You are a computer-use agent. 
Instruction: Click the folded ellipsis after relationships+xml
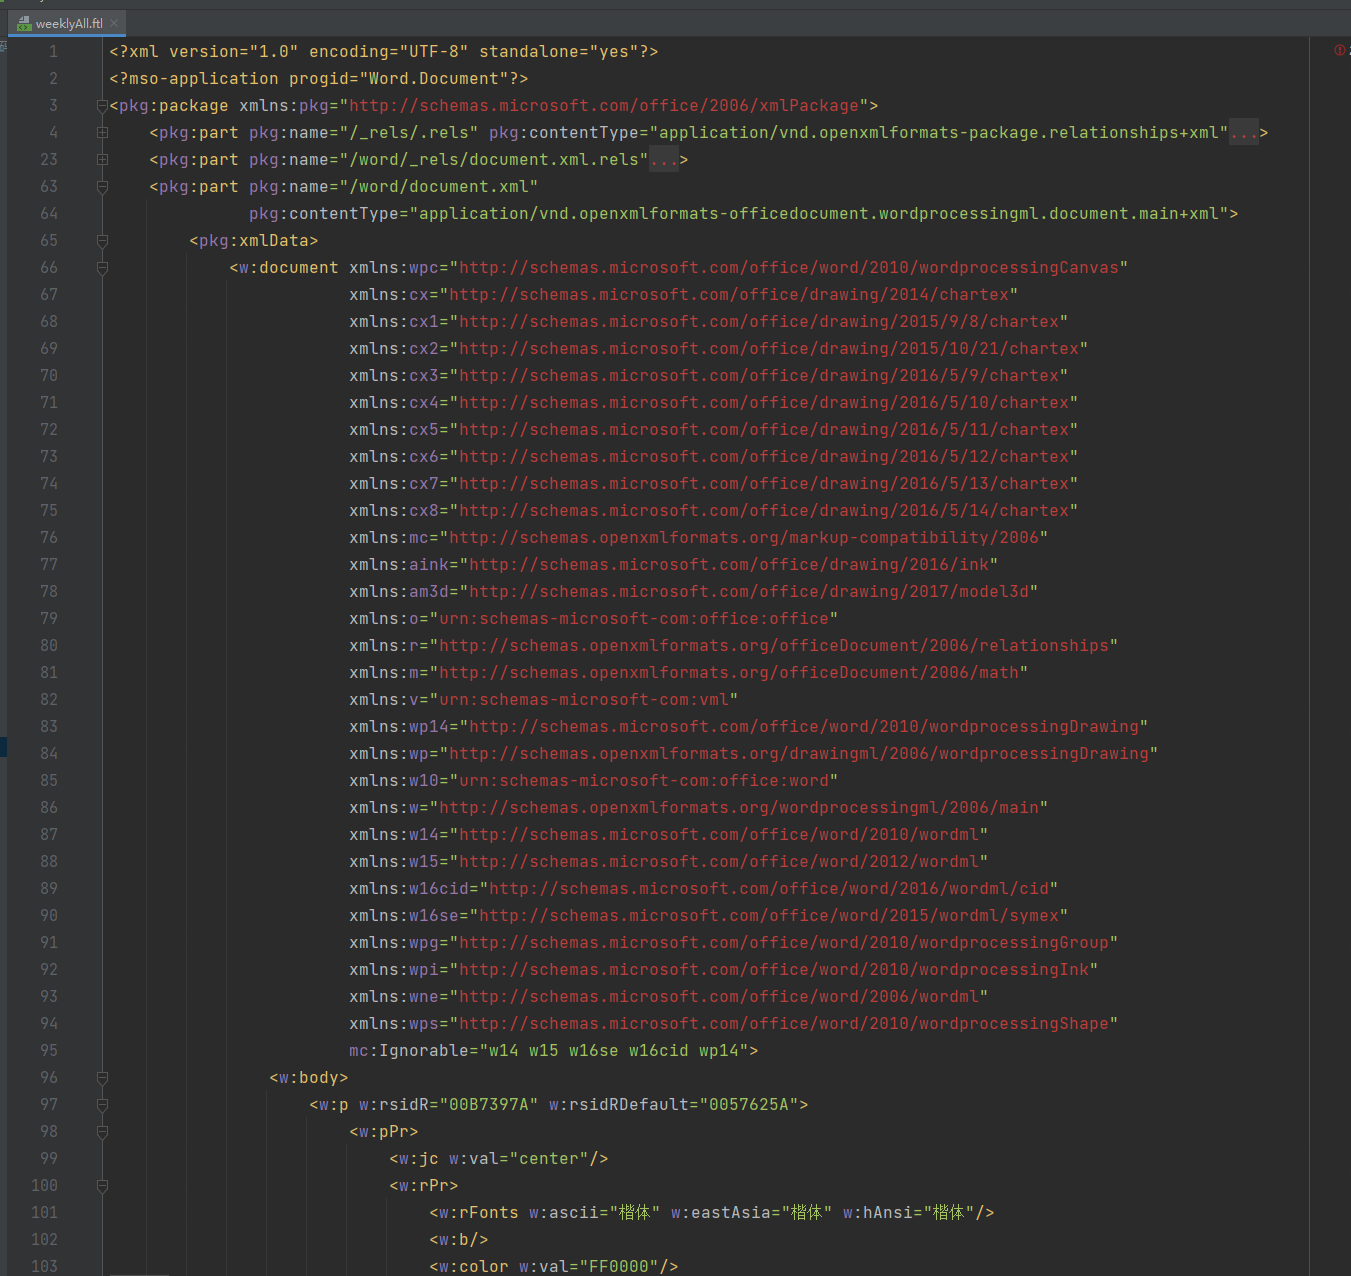[1243, 133]
